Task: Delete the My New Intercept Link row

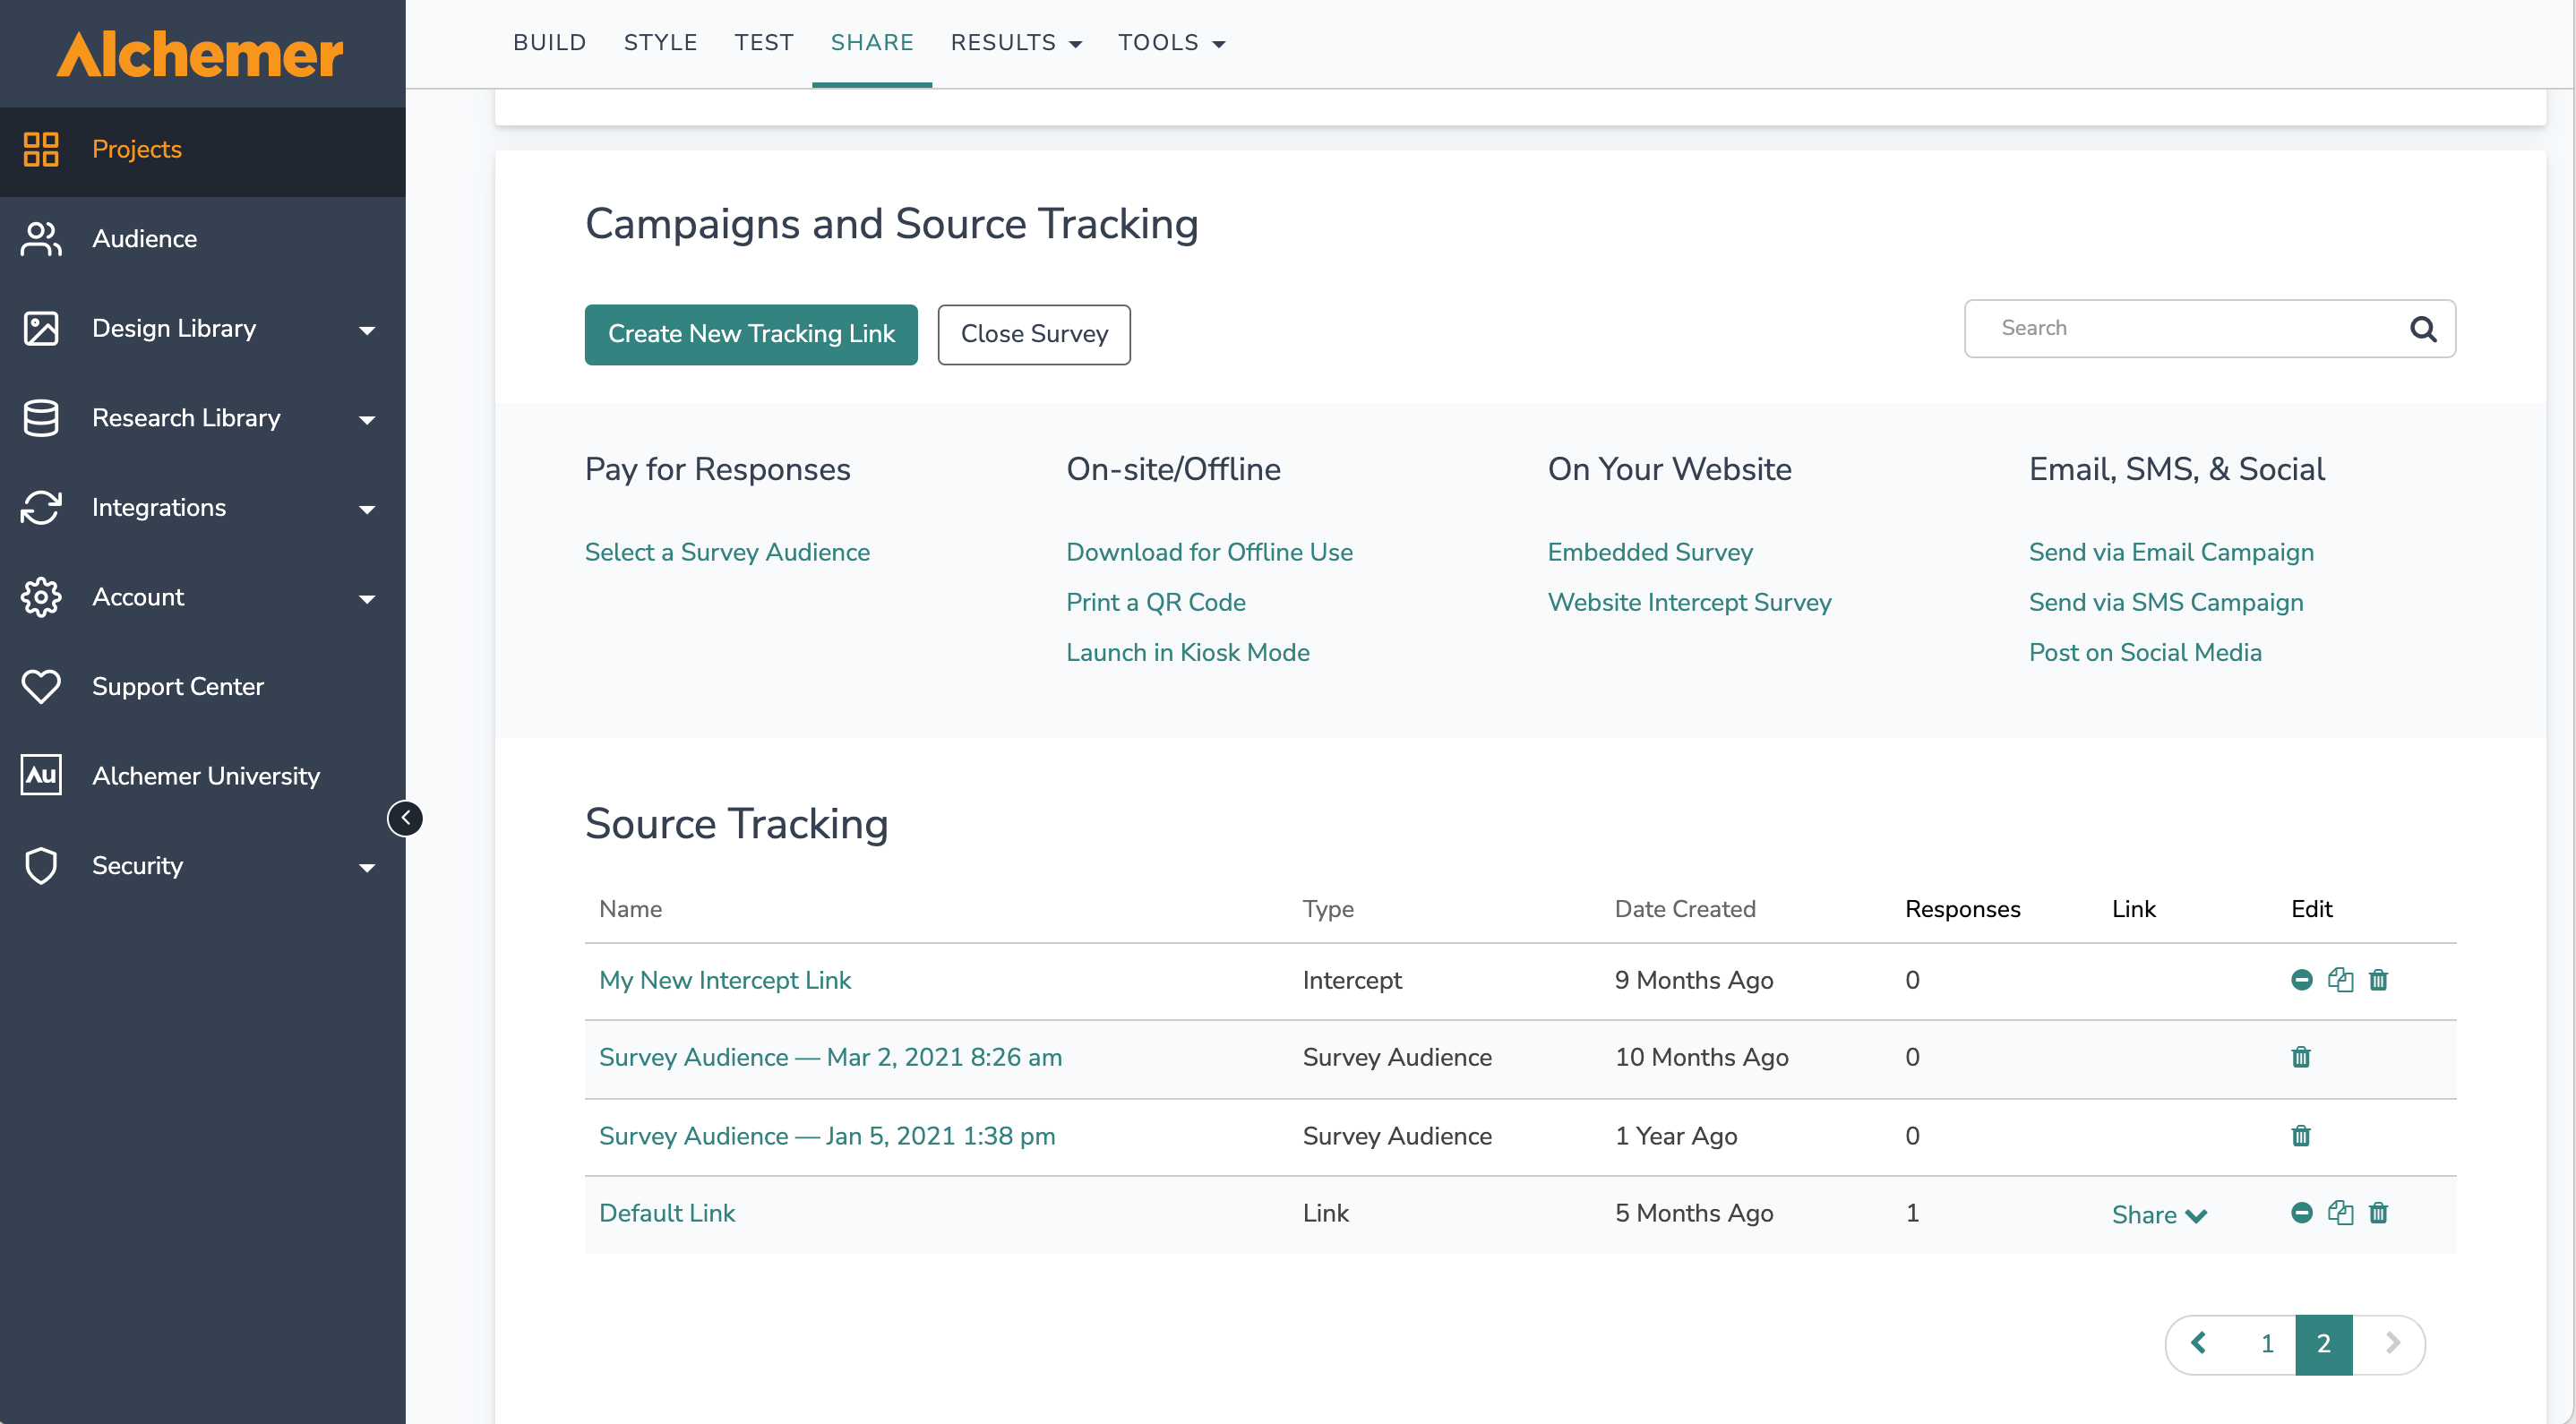Action: (2378, 980)
